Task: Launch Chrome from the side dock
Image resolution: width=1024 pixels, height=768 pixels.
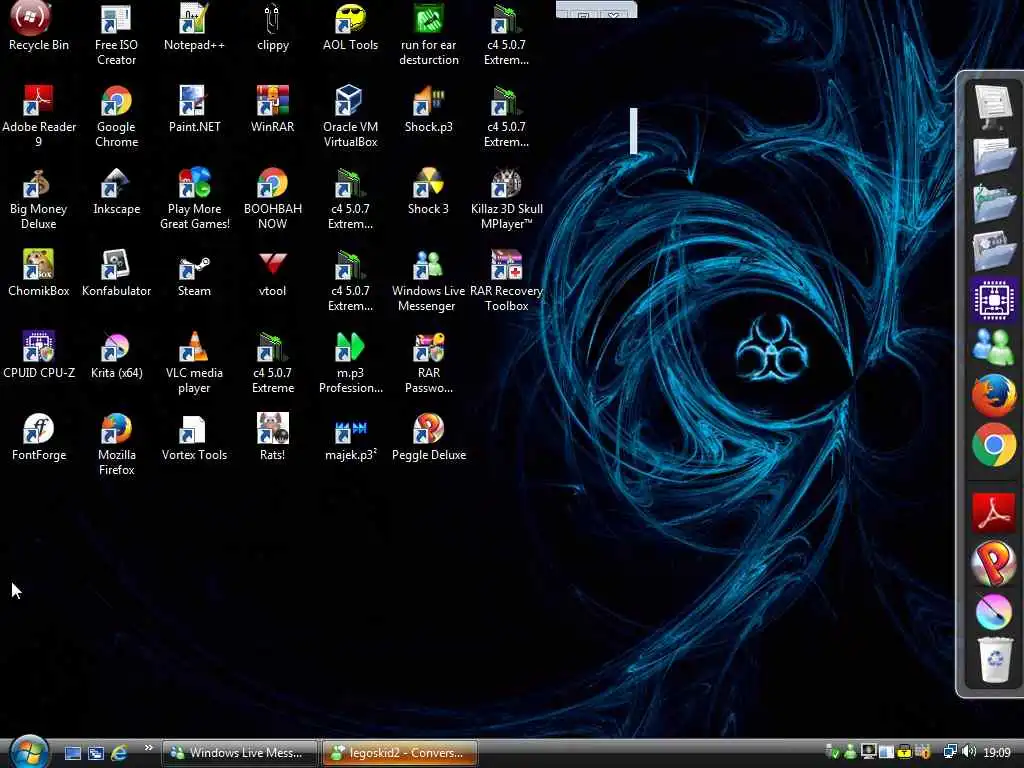Action: coord(993,445)
